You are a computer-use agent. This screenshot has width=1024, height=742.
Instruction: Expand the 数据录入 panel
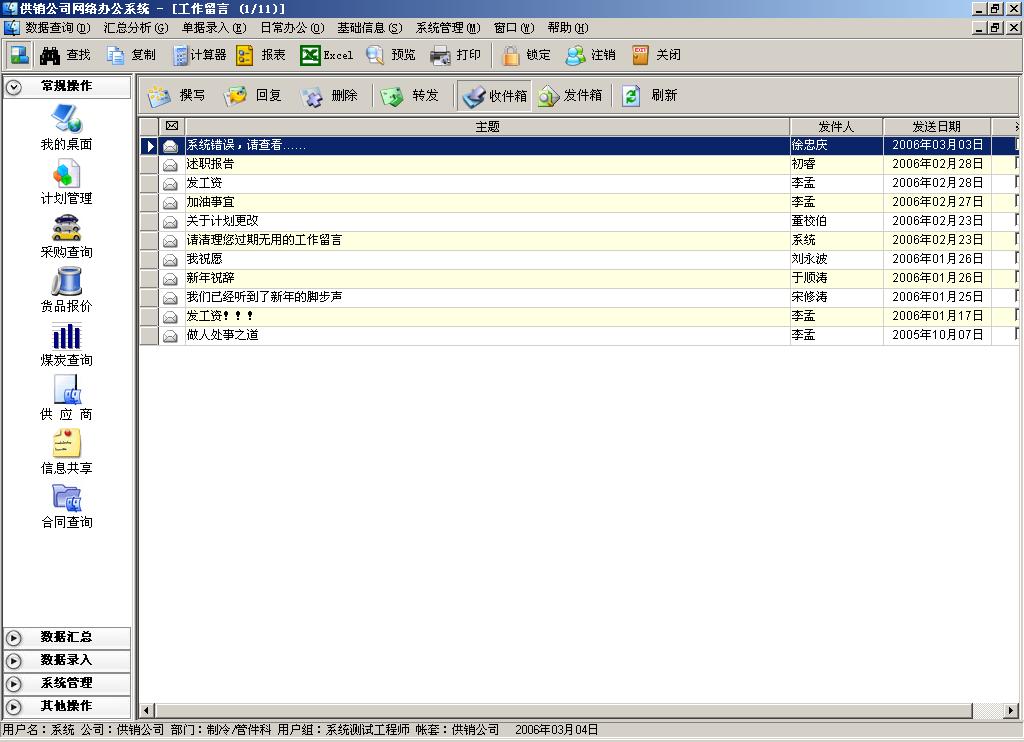pos(67,660)
